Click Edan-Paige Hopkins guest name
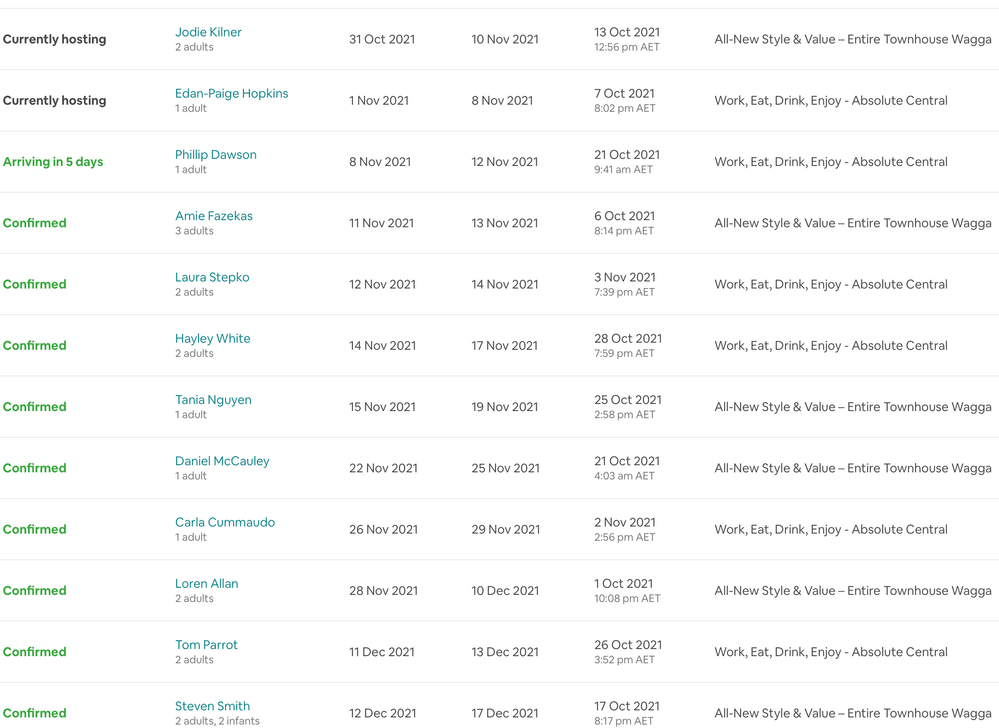Viewport: 999px width, 728px height. point(231,93)
